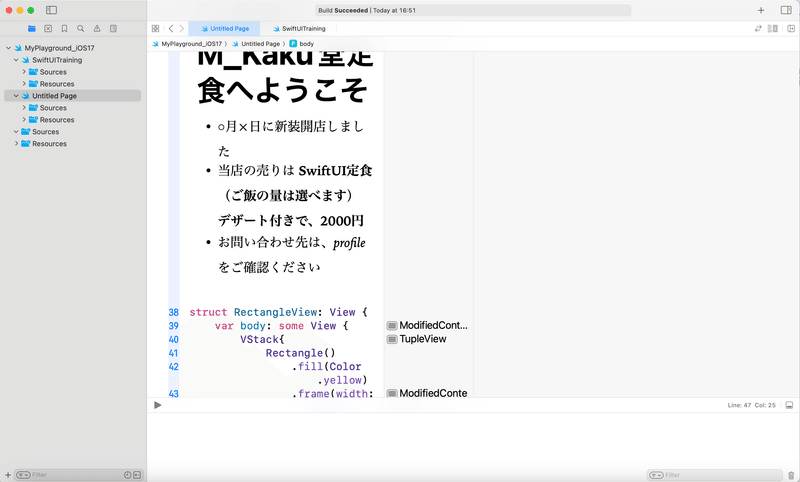Expand the Resources folder under Untitled Page
This screenshot has width=800, height=482.
[23, 120]
